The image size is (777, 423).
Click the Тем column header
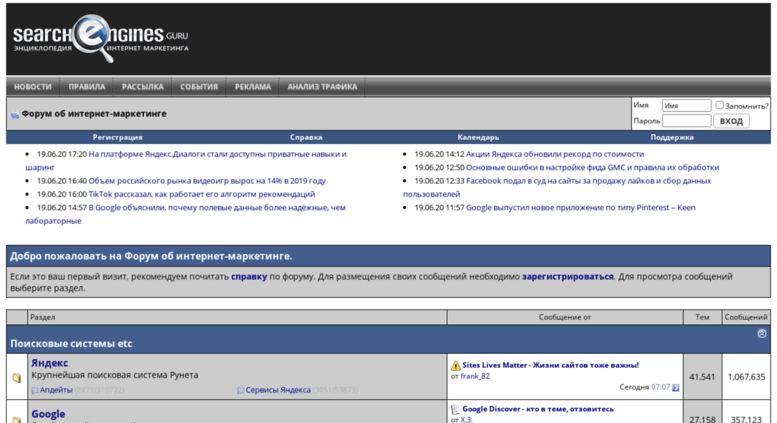(702, 317)
